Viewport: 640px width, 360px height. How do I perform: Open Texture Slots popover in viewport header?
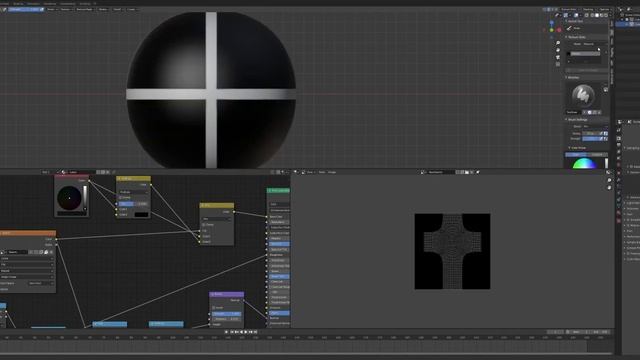pos(569,9)
